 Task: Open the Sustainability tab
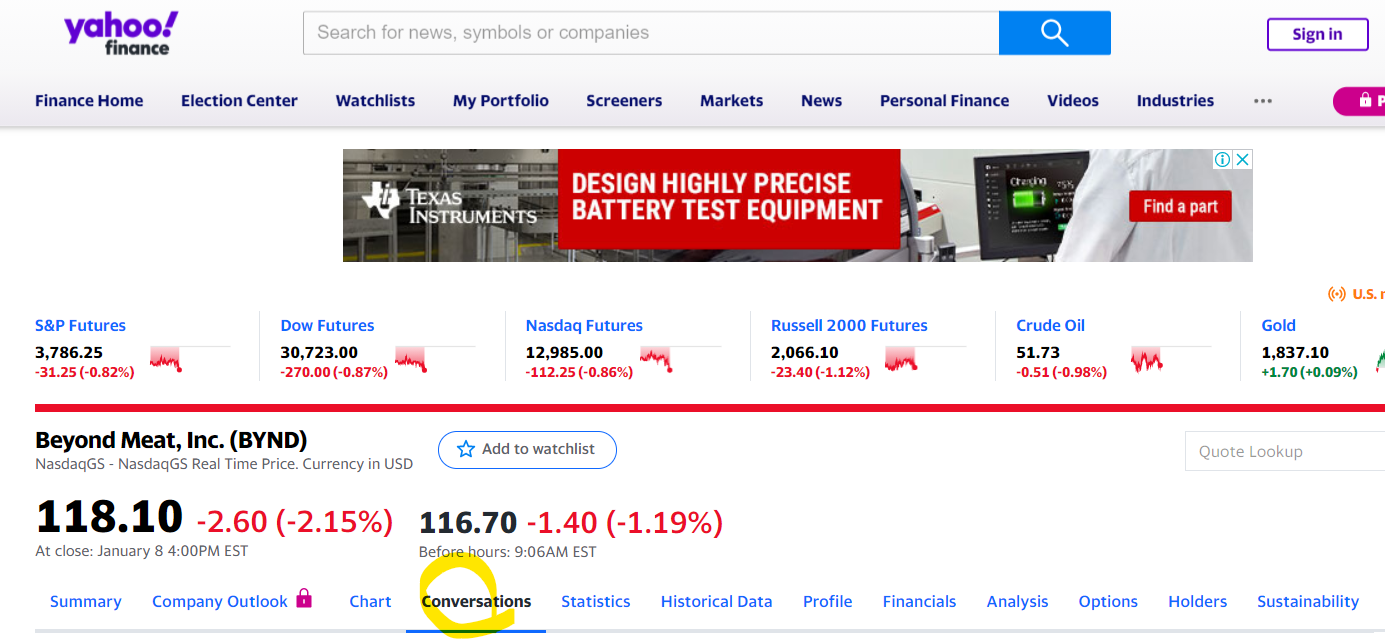point(1308,601)
